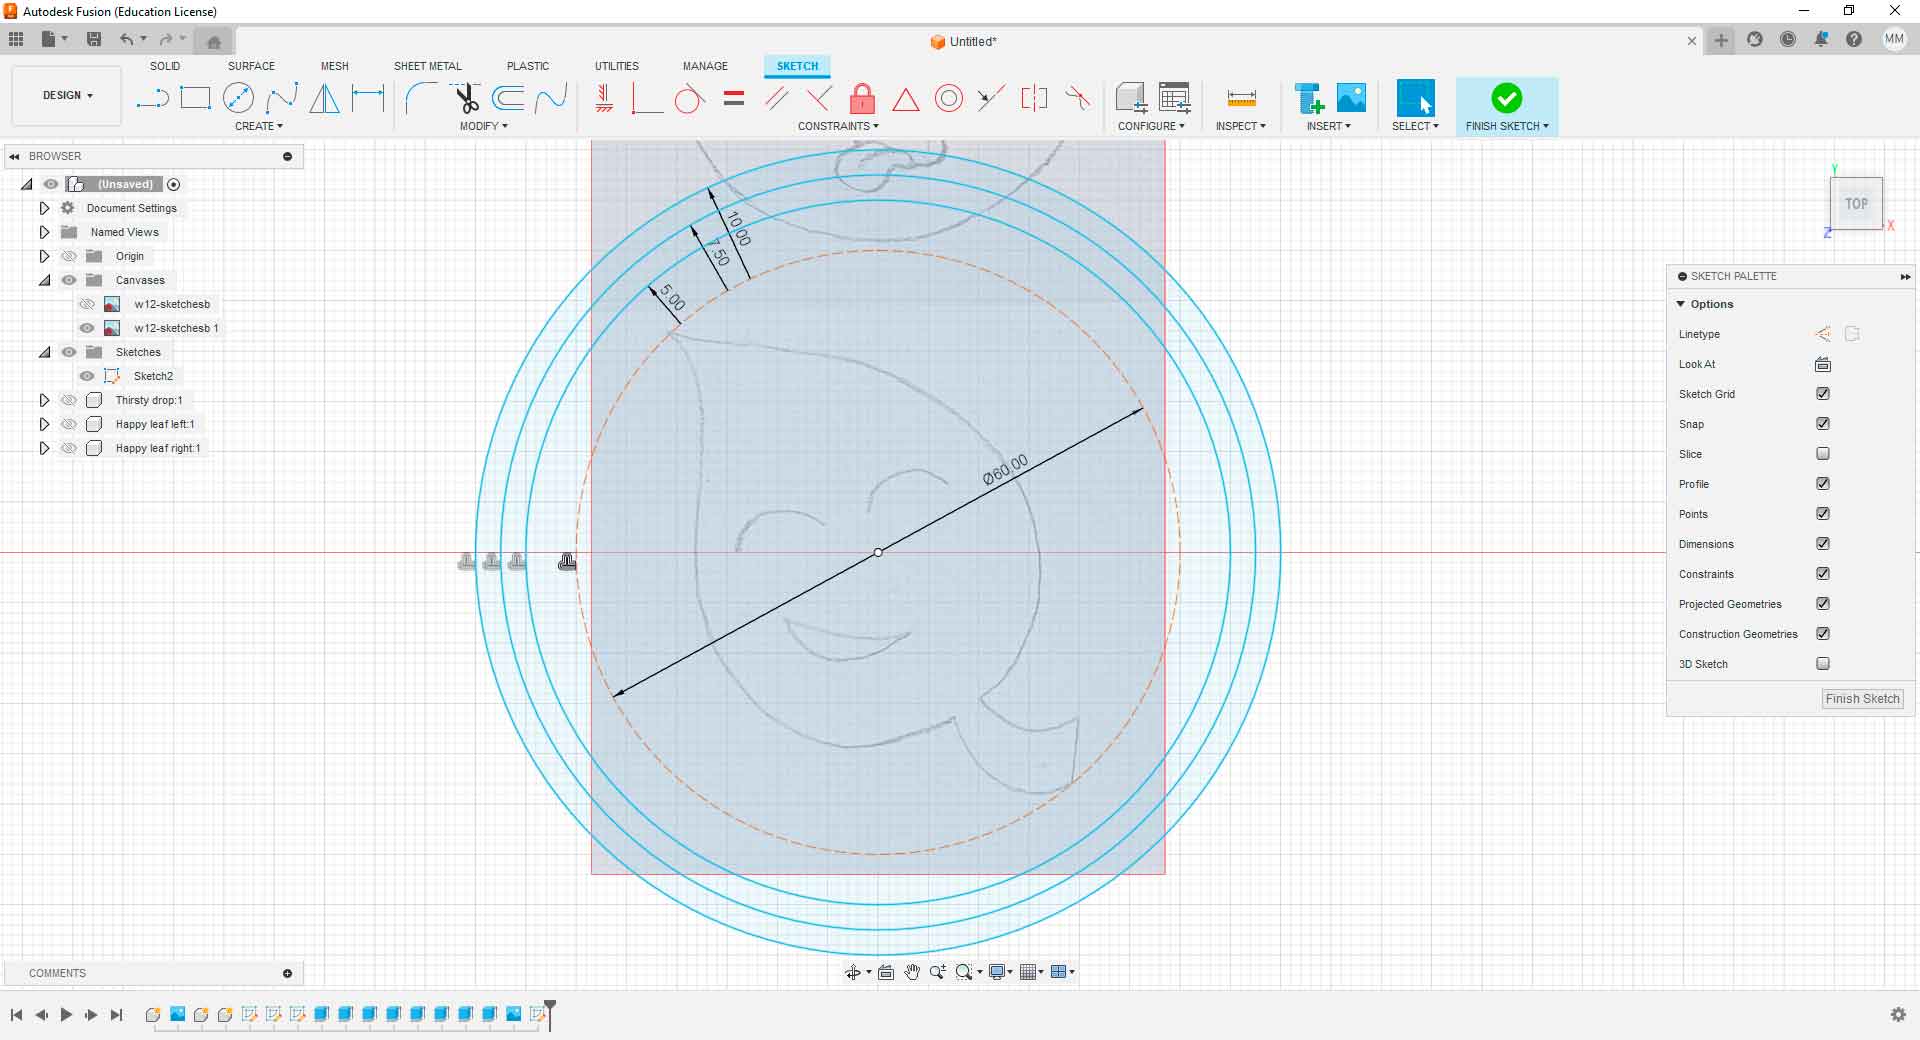Select the Center Diameter Circle tool
The image size is (1920, 1040).
[238, 98]
